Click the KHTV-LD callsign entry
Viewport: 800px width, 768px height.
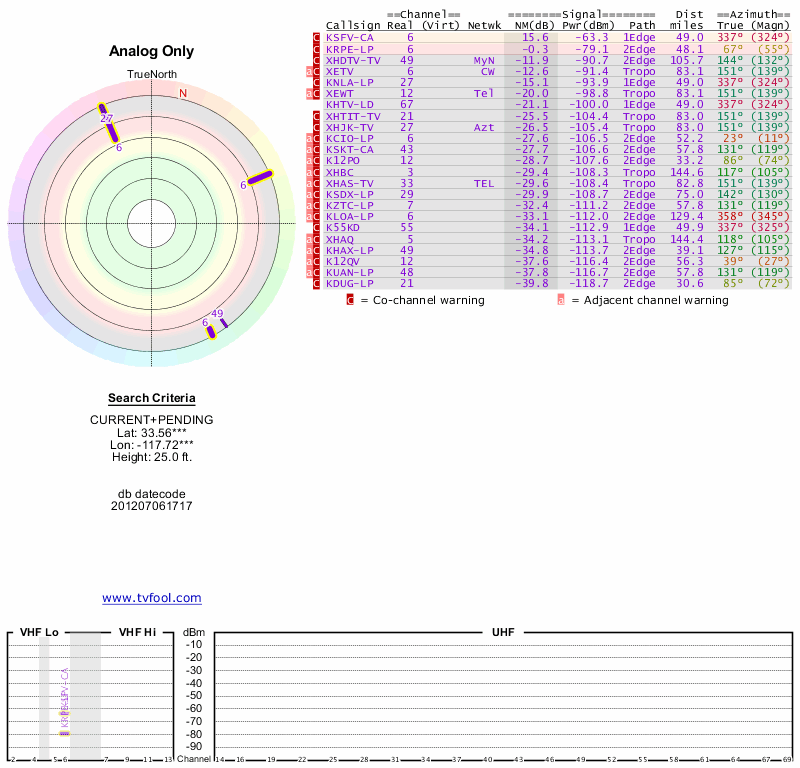point(349,105)
